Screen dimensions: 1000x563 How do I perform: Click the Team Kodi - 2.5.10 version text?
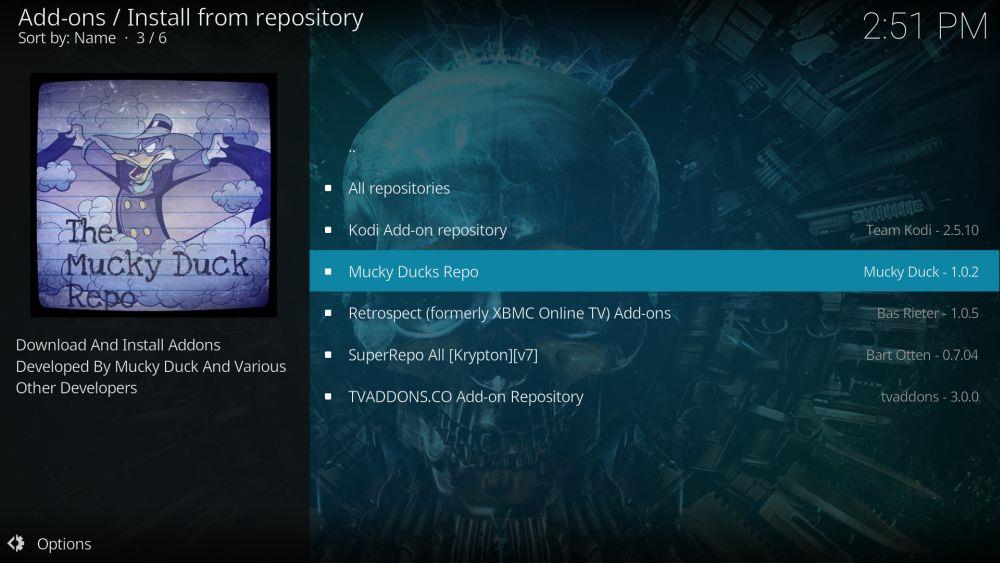(x=922, y=230)
